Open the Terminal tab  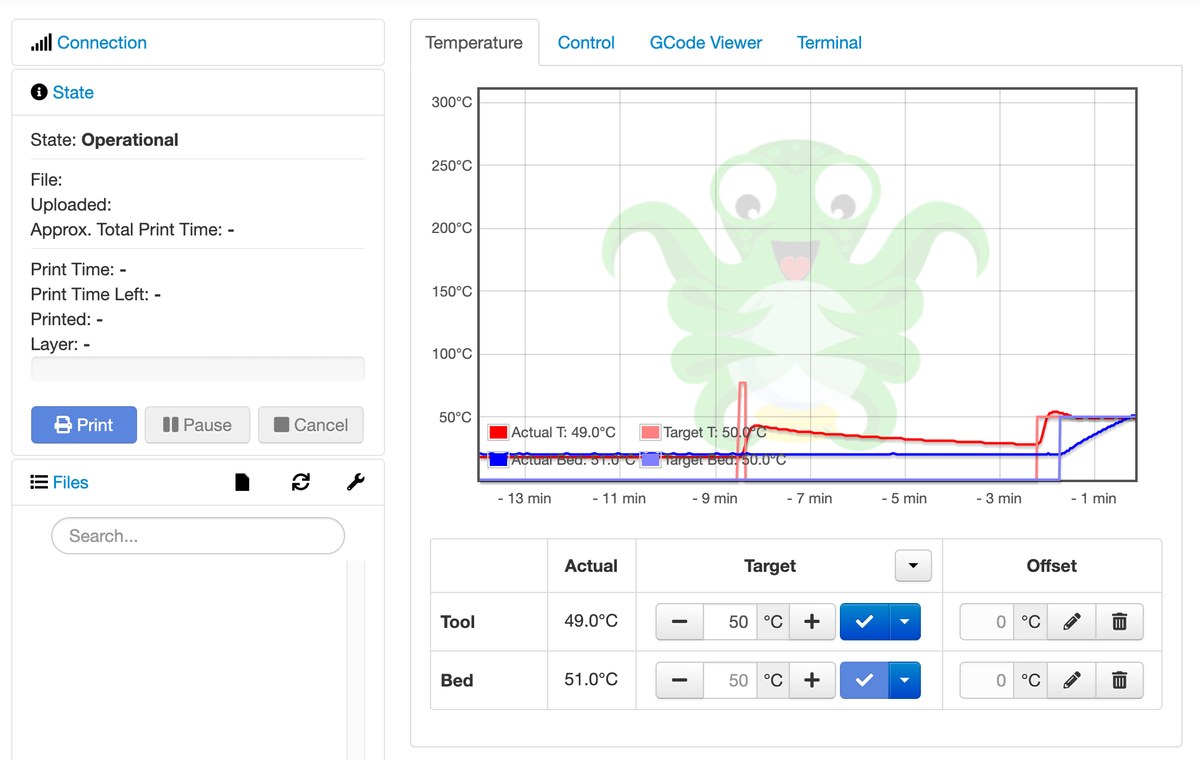[x=829, y=42]
